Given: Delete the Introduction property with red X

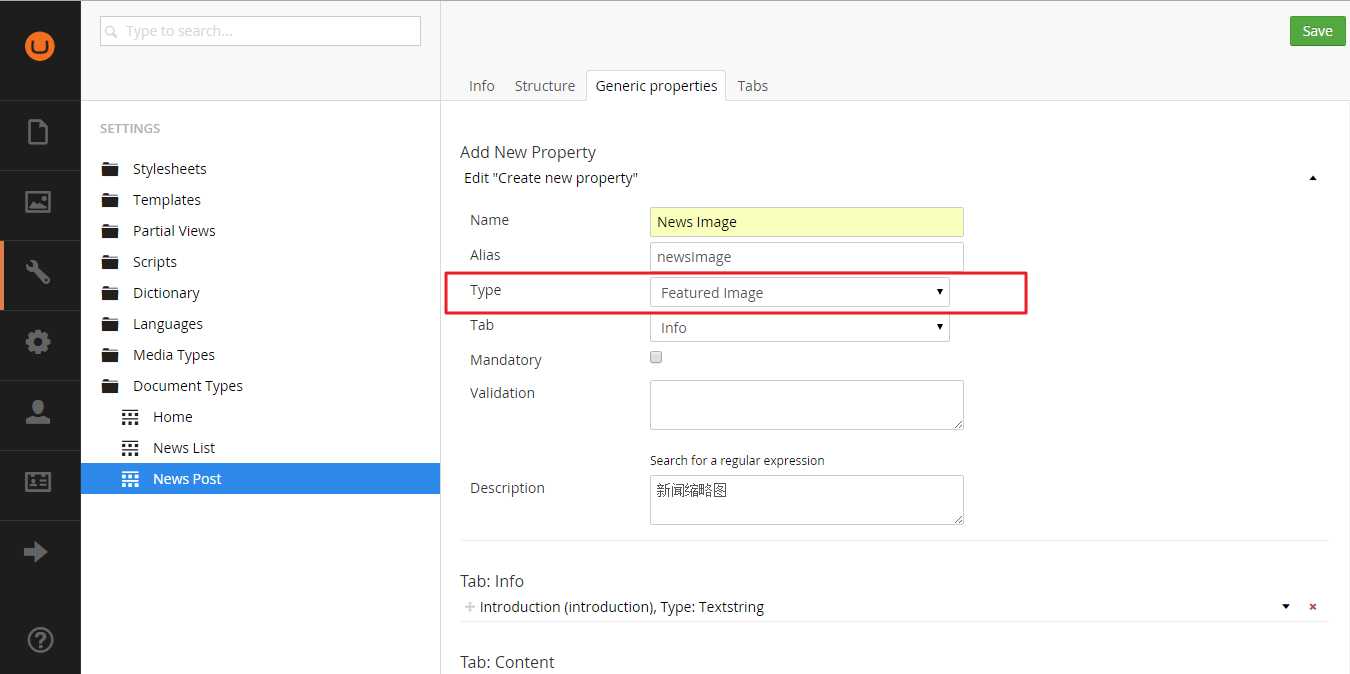Looking at the screenshot, I should pos(1313,607).
